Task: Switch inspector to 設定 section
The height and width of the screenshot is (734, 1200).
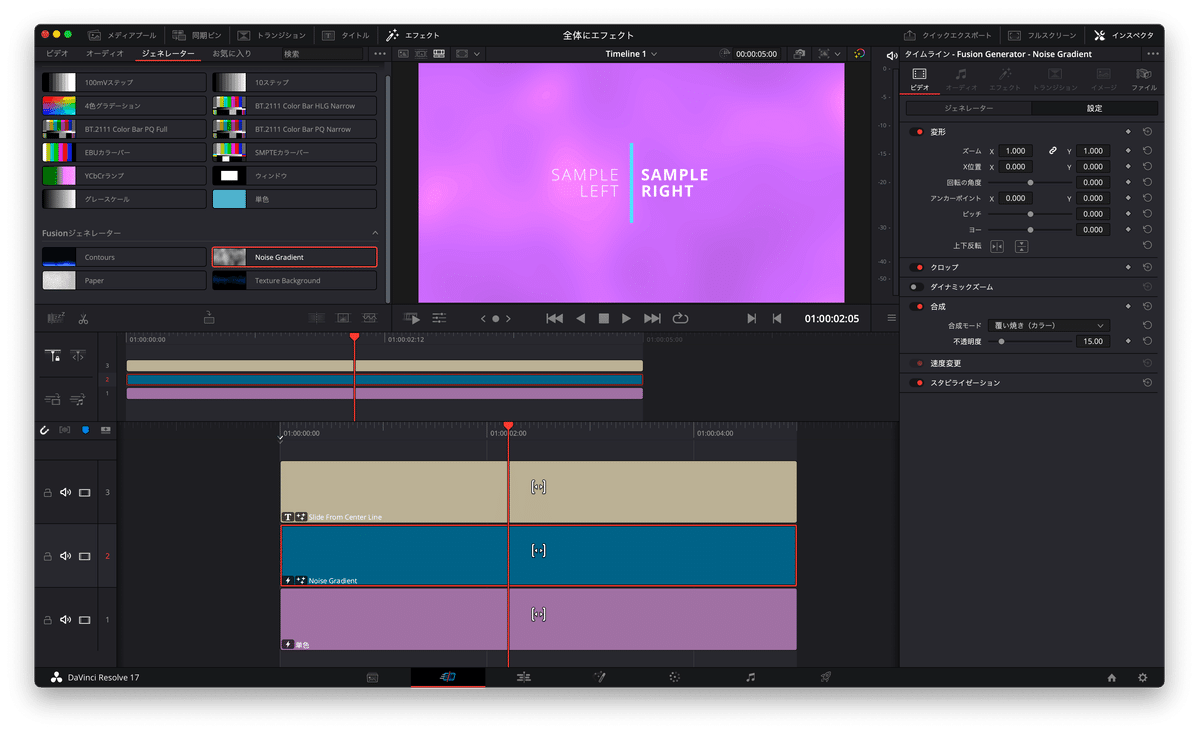Action: [x=1095, y=108]
